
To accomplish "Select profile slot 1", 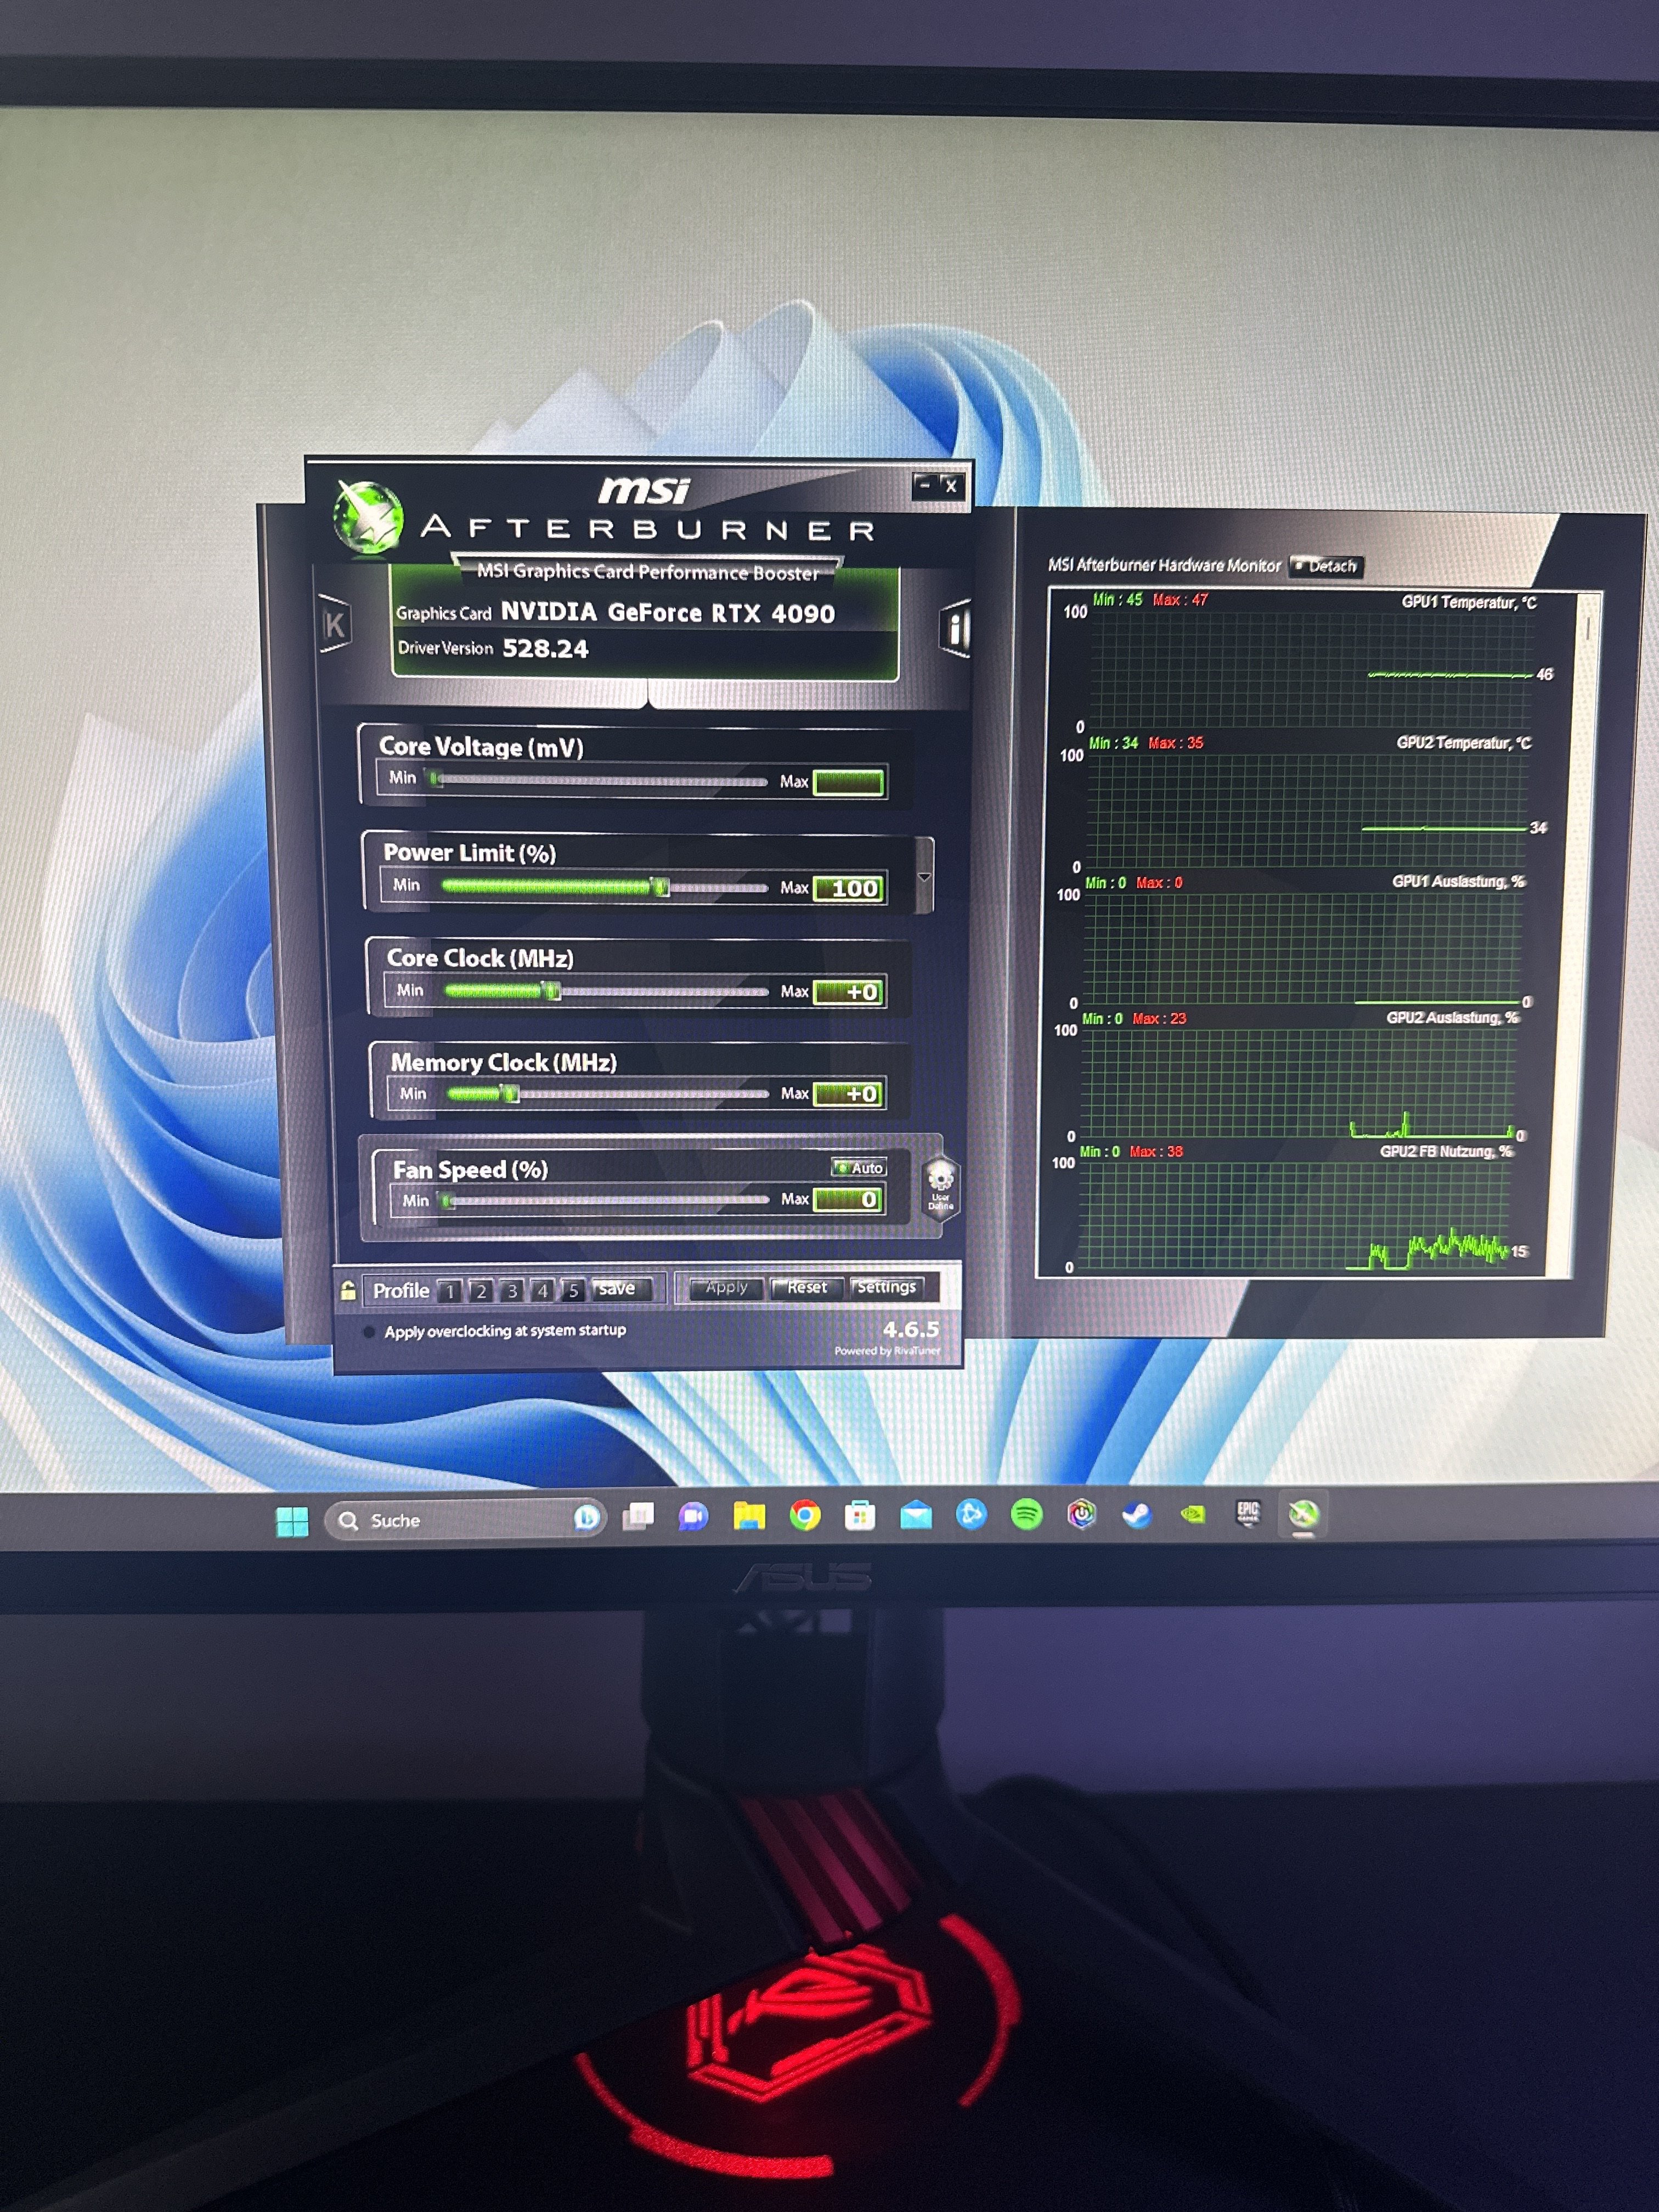I will click(450, 1291).
